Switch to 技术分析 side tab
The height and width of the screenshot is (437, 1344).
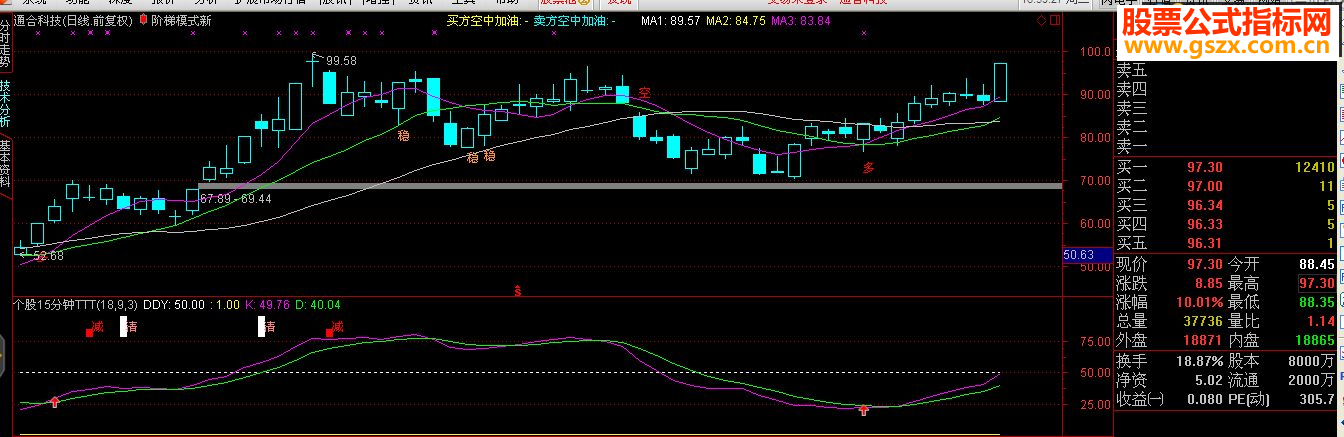click(5, 104)
